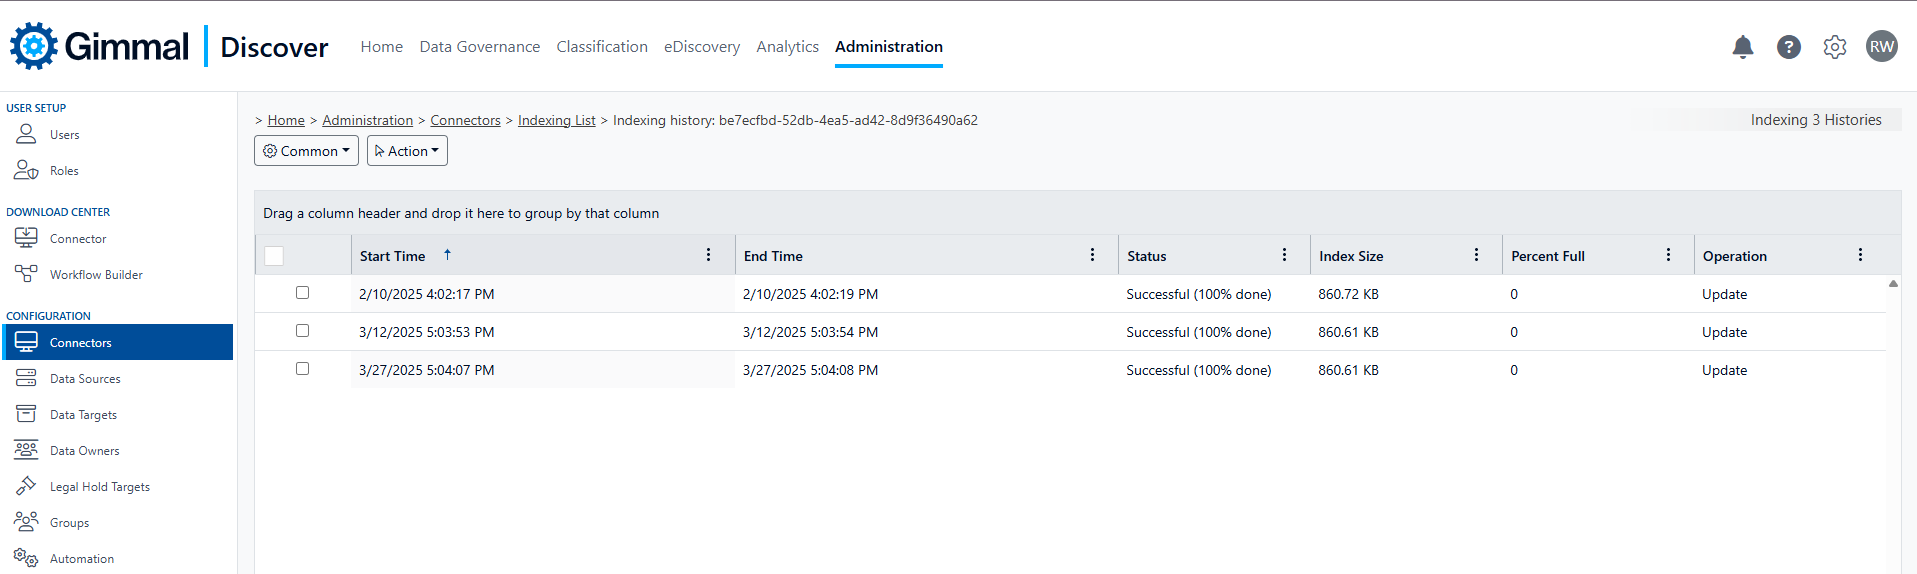Open Workflow Builder from the sidebar
The width and height of the screenshot is (1917, 574).
tap(96, 275)
